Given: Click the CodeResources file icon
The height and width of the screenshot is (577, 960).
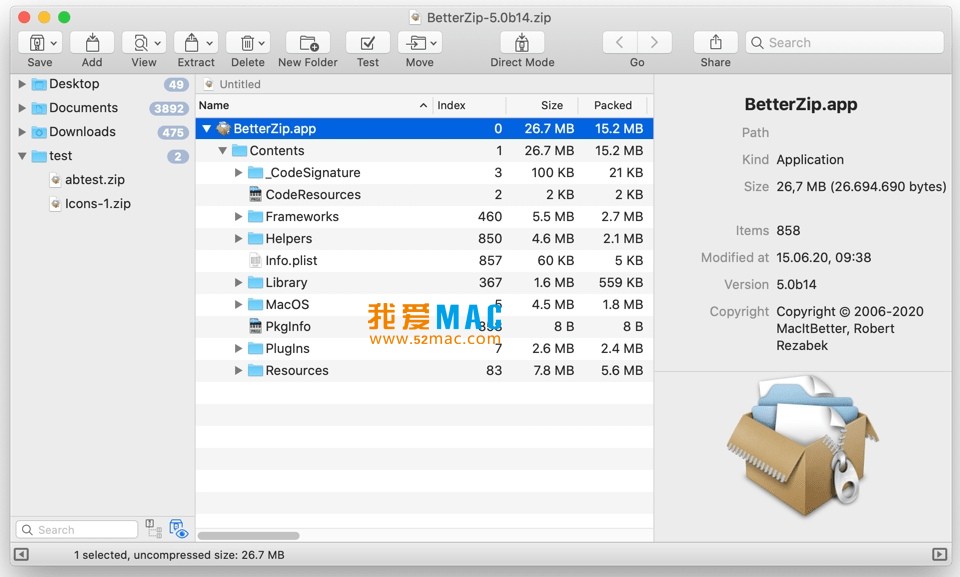Looking at the screenshot, I should click(x=255, y=195).
